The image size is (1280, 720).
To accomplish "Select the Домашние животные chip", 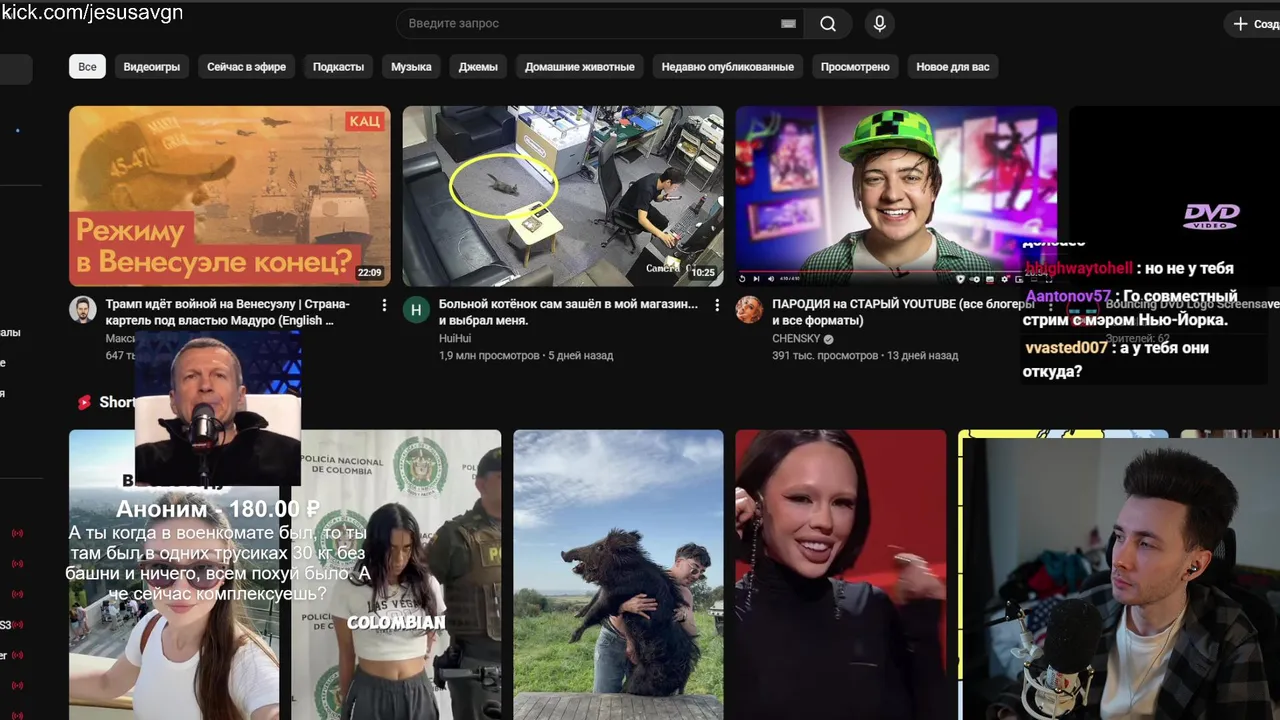I will [580, 67].
